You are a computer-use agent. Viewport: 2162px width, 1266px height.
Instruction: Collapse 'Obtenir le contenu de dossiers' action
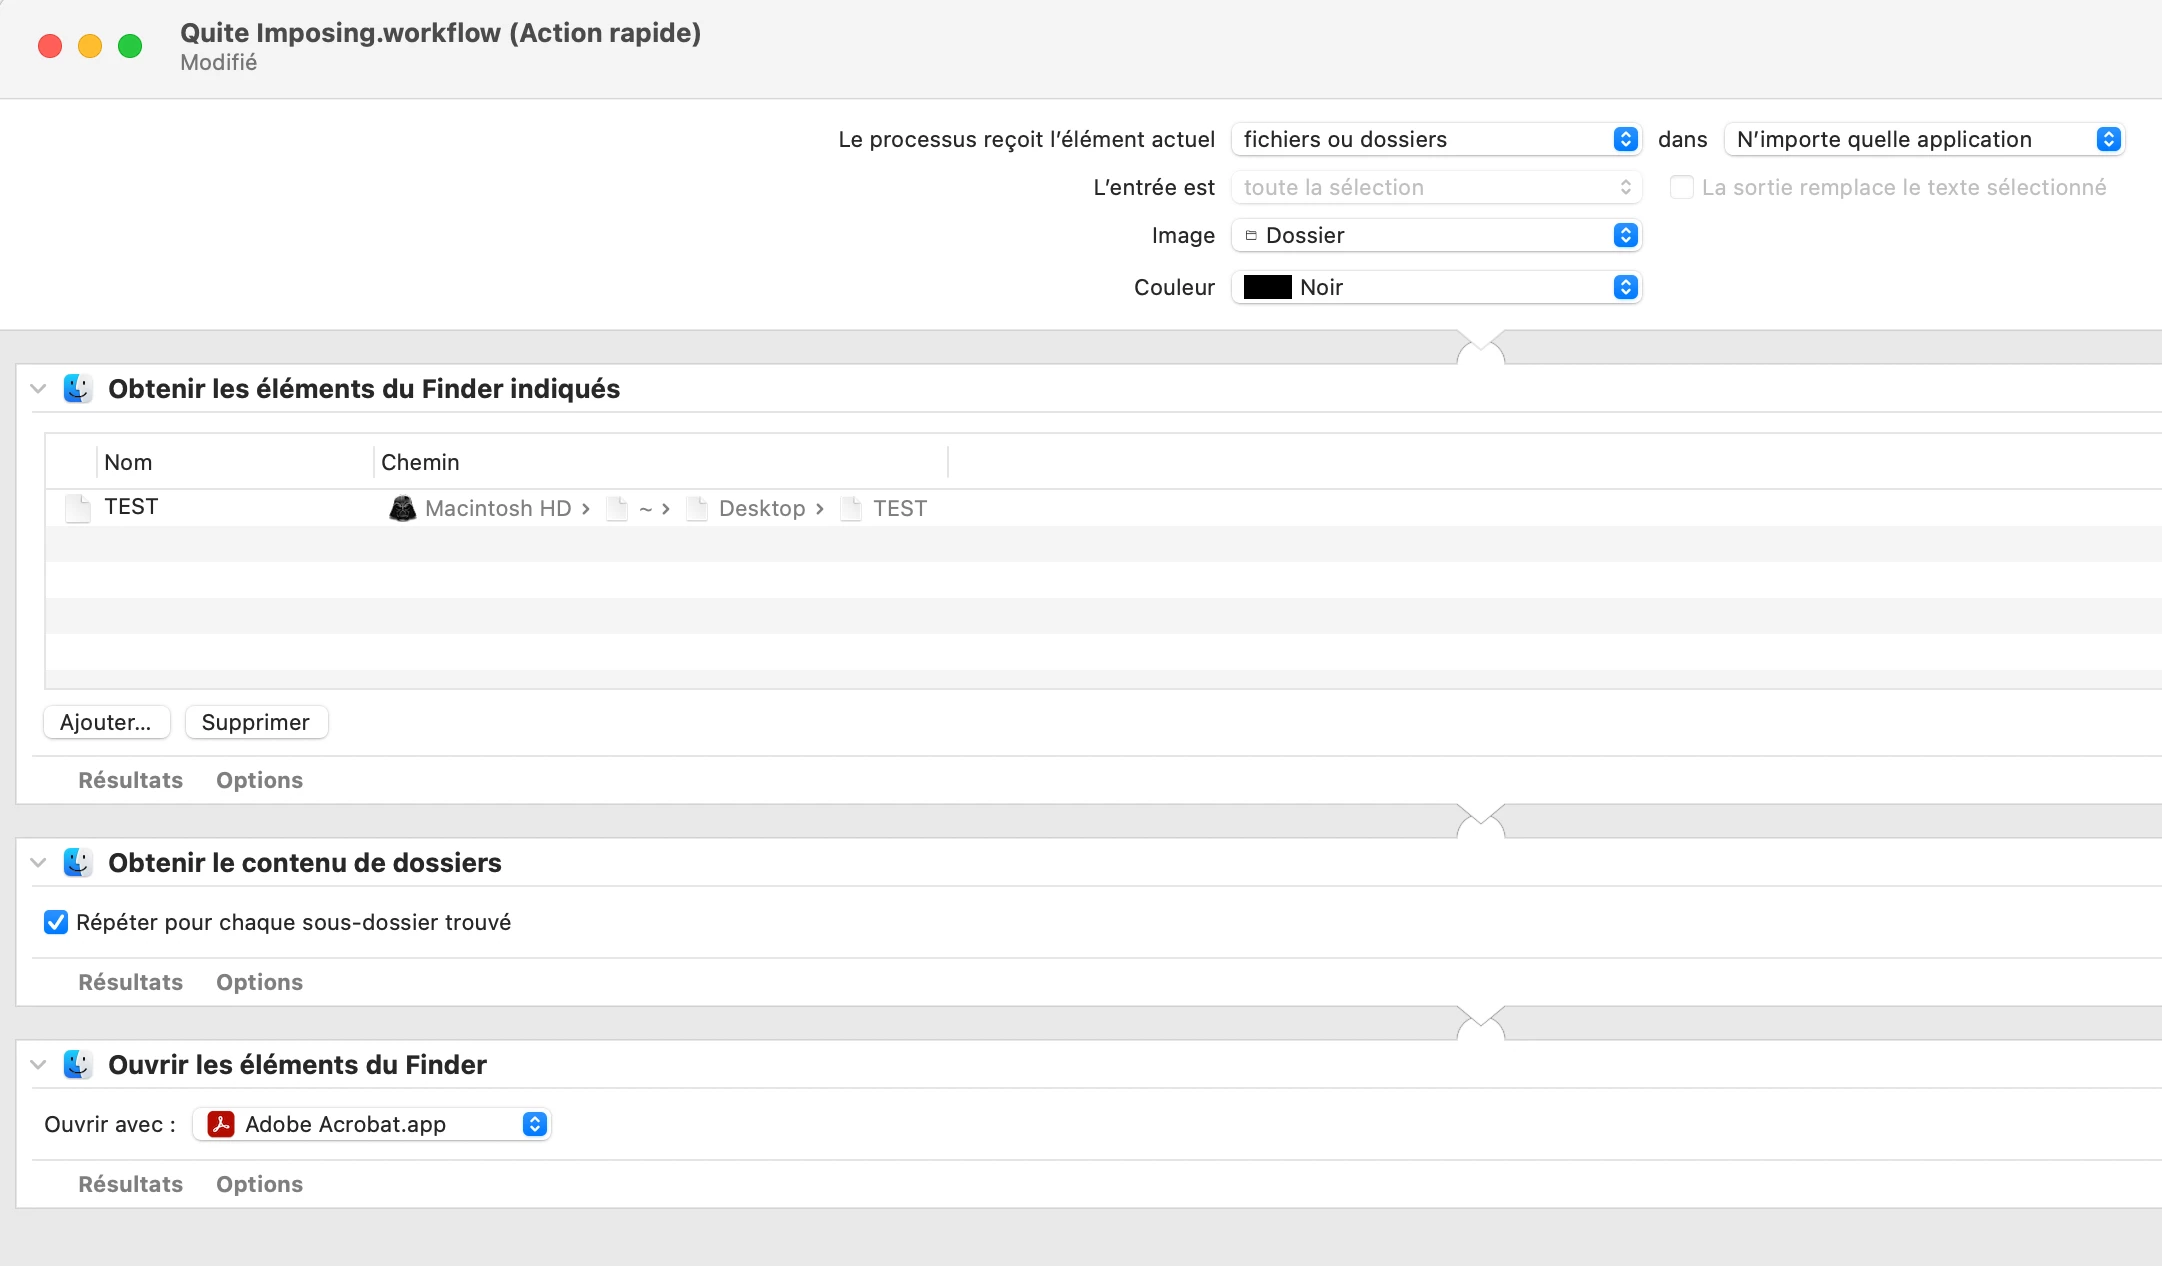(x=39, y=863)
